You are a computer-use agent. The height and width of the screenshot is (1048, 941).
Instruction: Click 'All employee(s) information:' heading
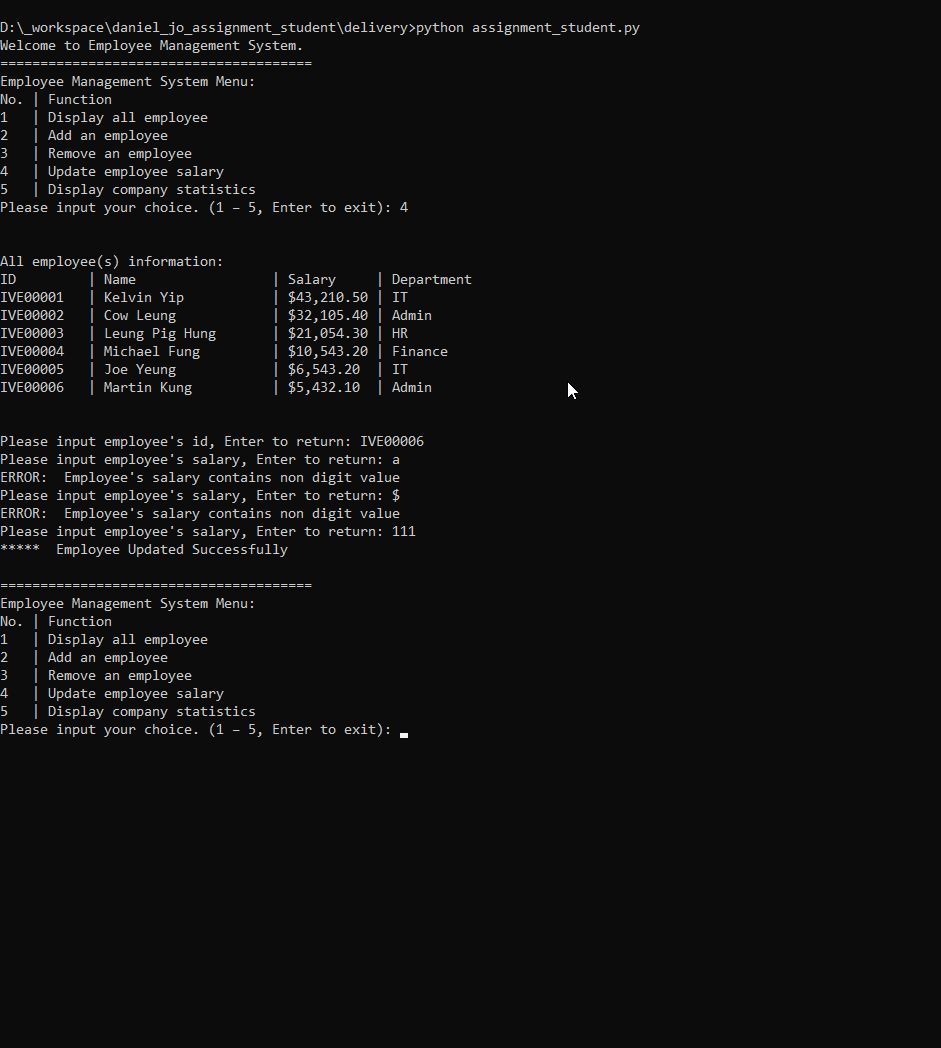pos(112,261)
